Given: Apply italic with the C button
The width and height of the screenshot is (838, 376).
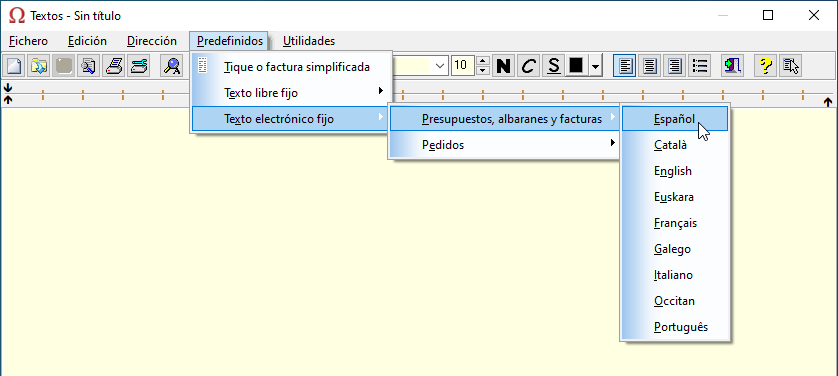Looking at the screenshot, I should click(x=529, y=66).
